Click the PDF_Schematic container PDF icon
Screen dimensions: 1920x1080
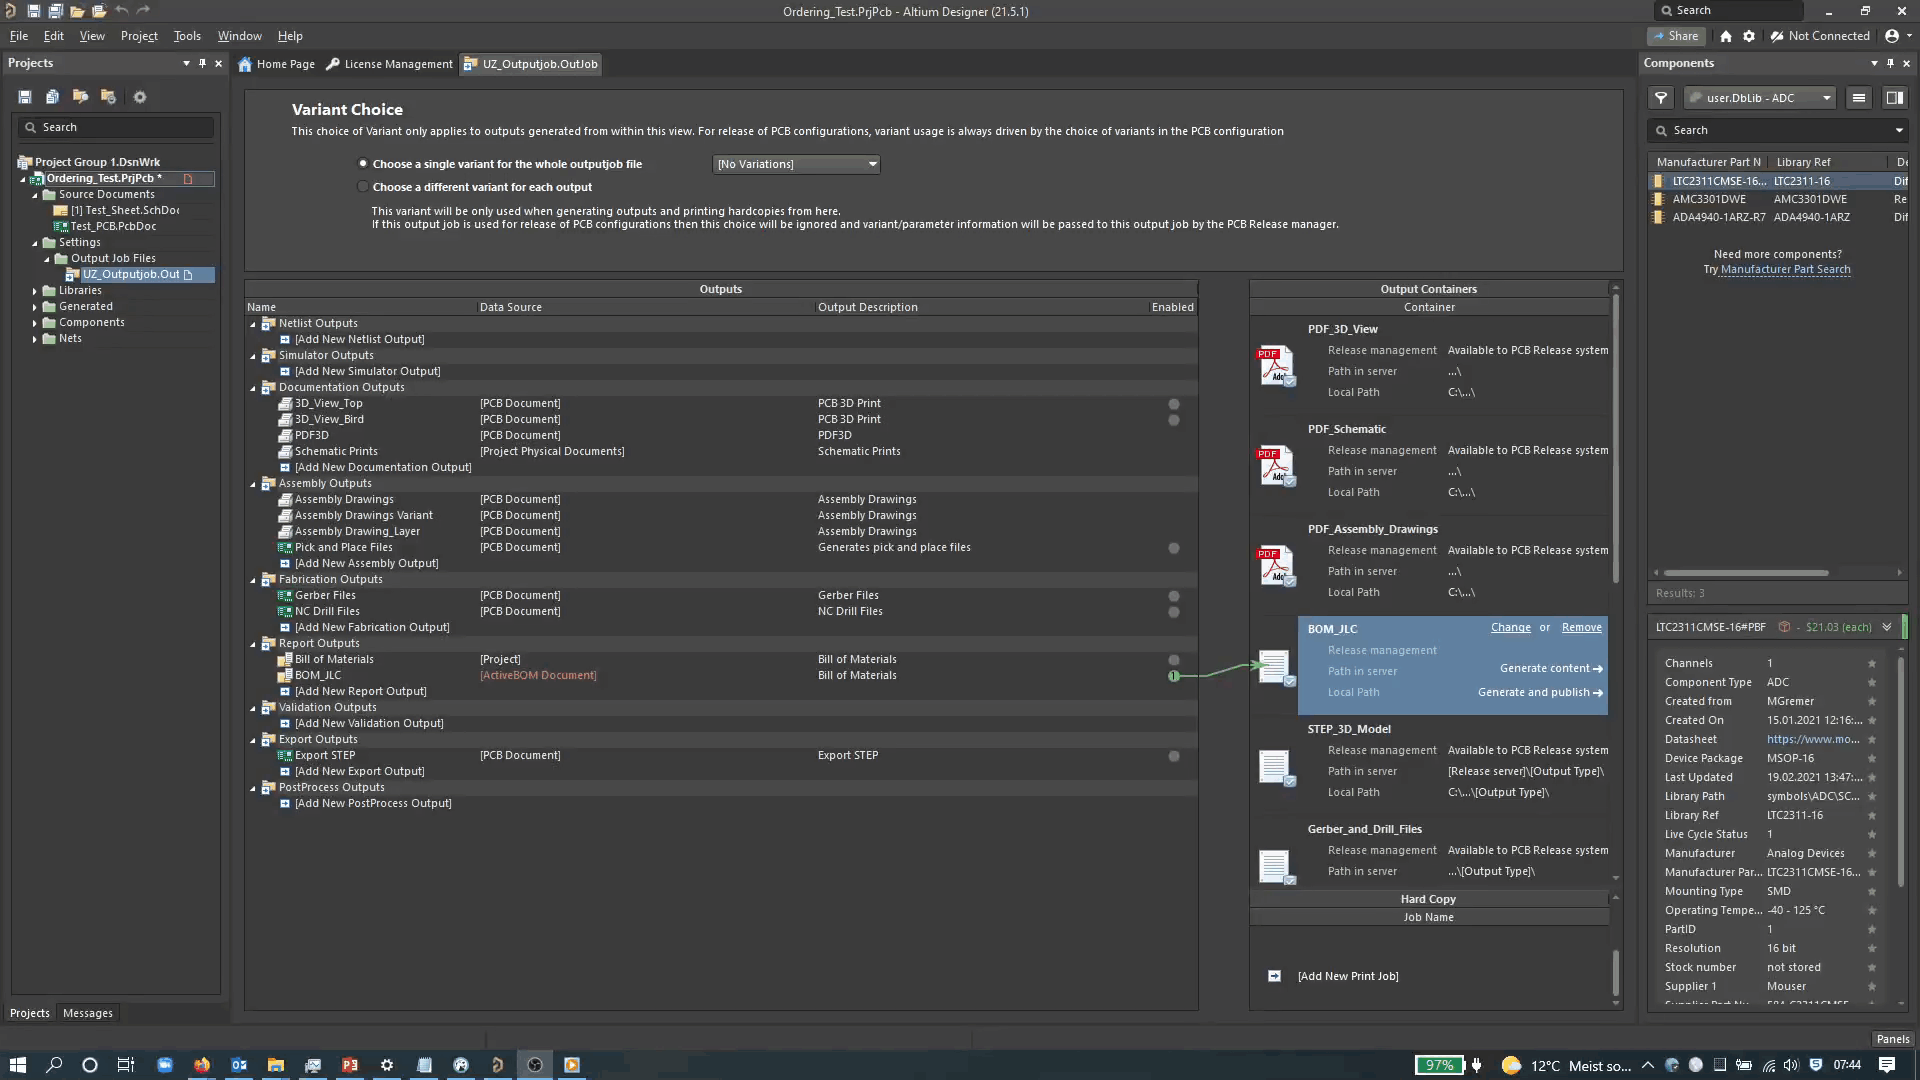pos(1275,466)
